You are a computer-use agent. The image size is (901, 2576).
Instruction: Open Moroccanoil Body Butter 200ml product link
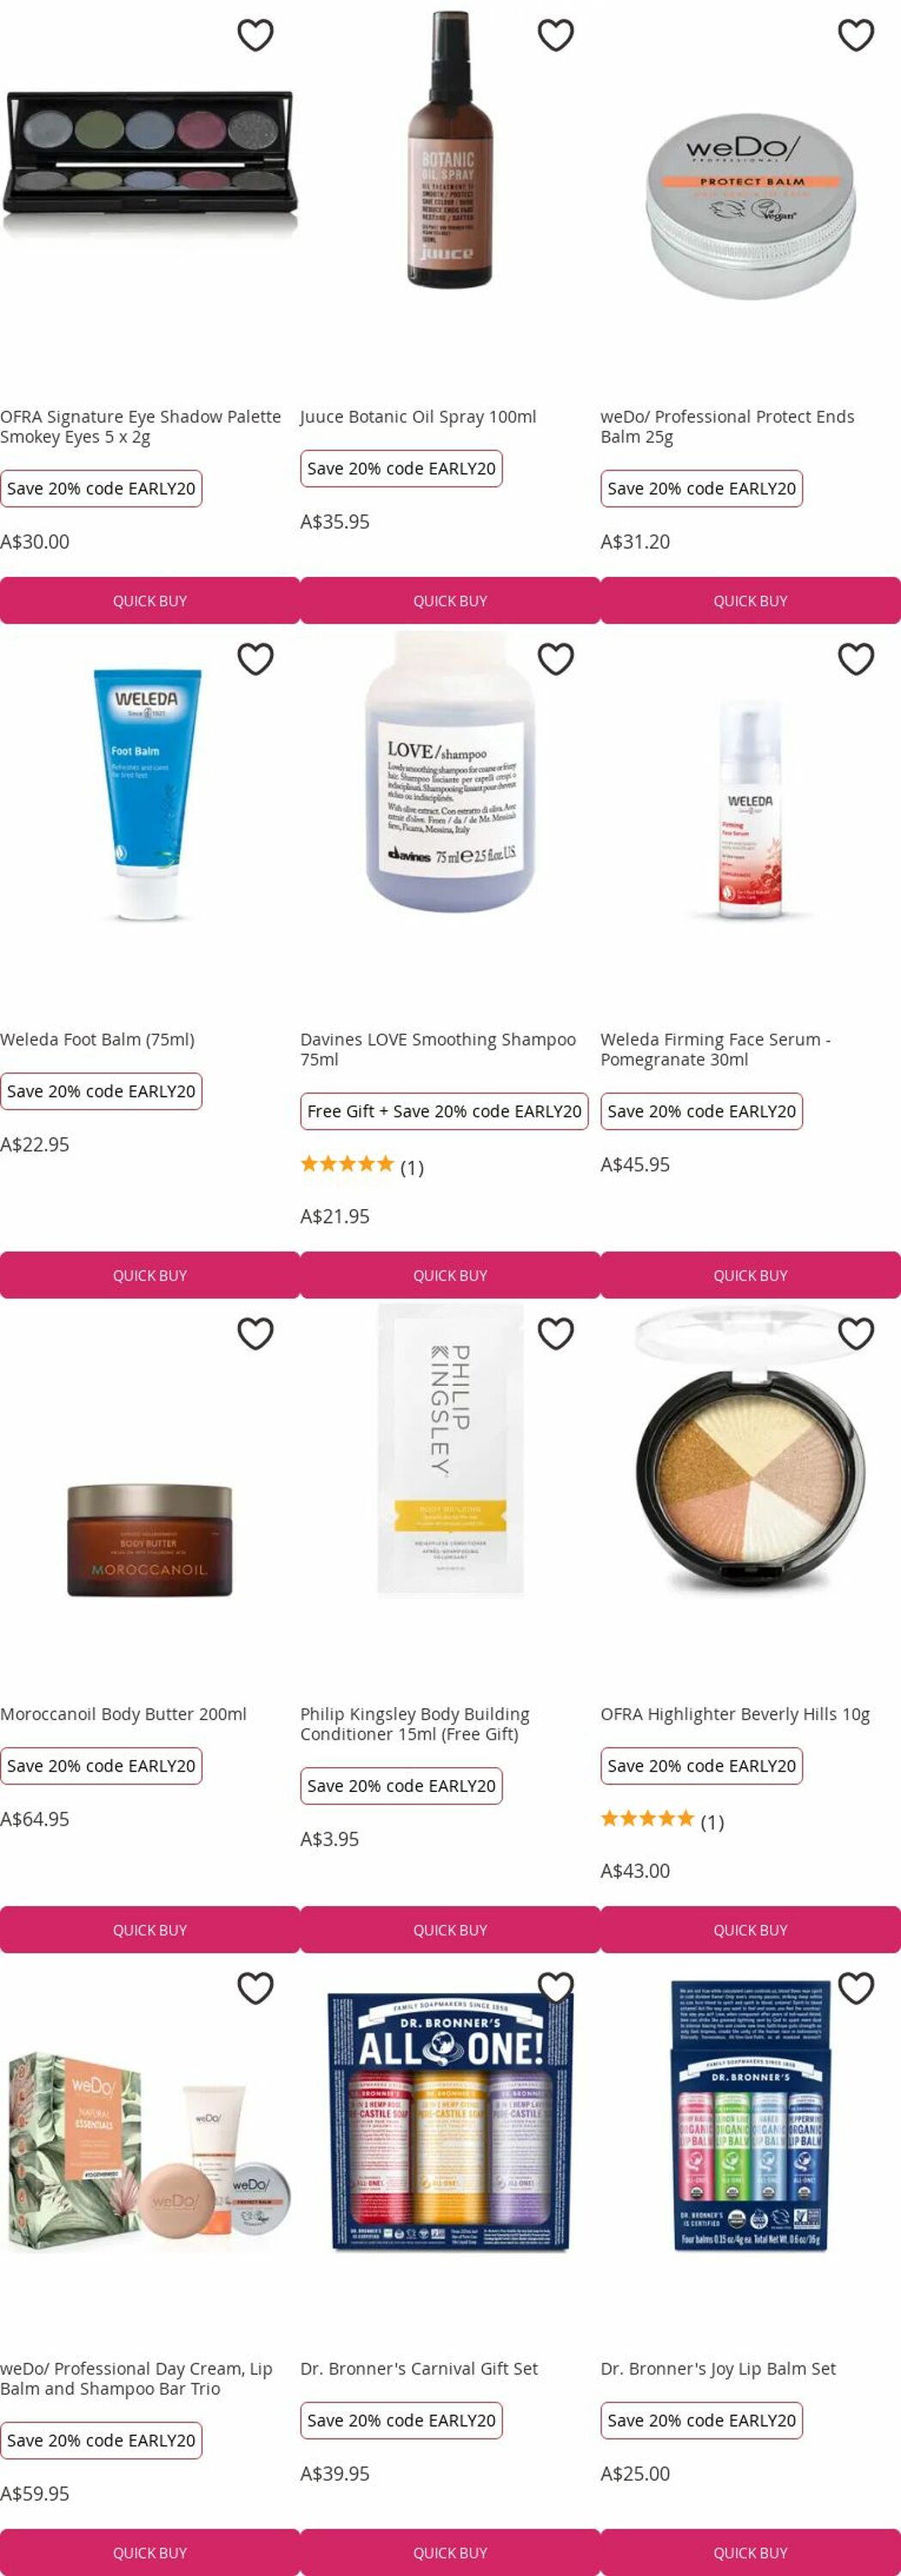[123, 1714]
